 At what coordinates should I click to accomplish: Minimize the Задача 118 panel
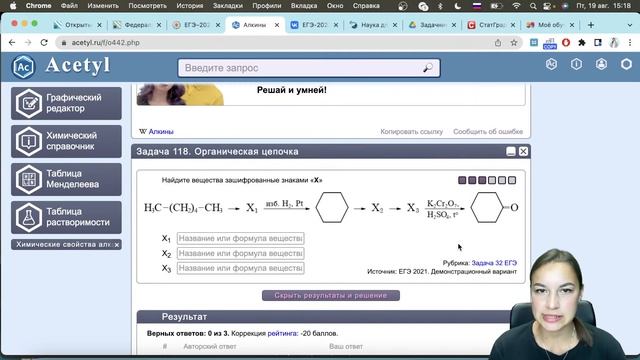pyautogui.click(x=511, y=151)
